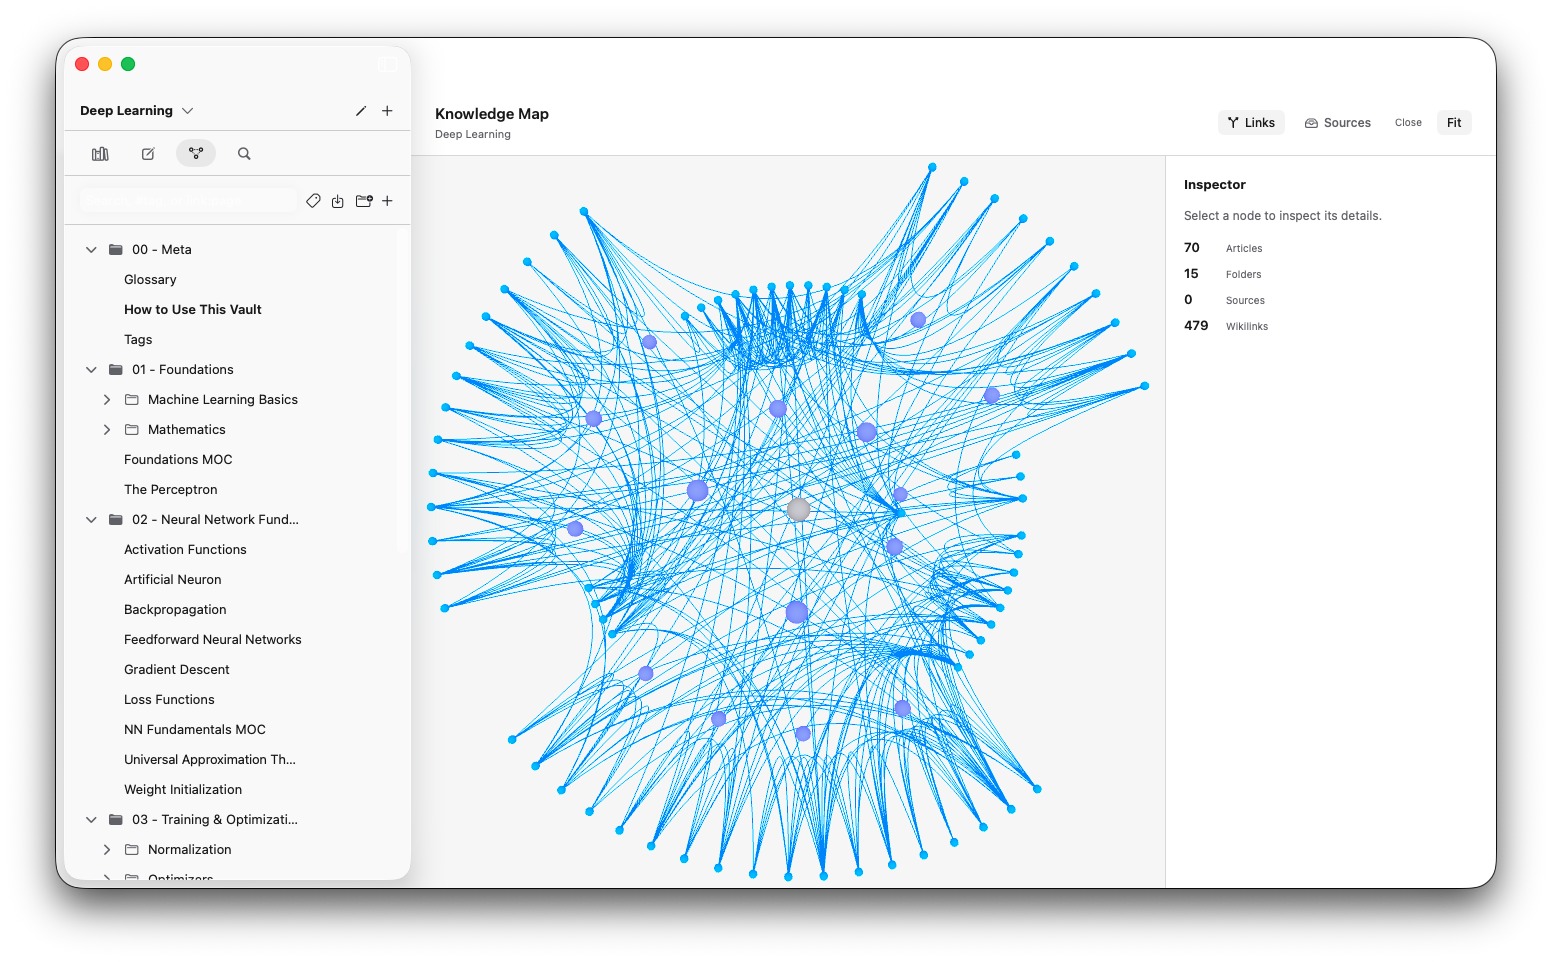The image size is (1552, 962).
Task: Collapse the 01 - Foundations folder chevron
Action: 91,370
